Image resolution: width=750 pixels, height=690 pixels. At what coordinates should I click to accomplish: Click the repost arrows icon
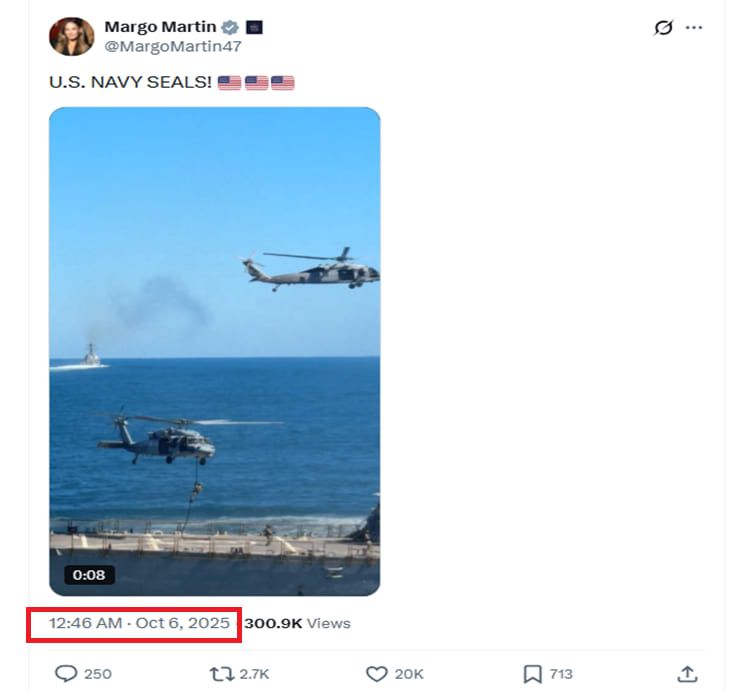[221, 674]
